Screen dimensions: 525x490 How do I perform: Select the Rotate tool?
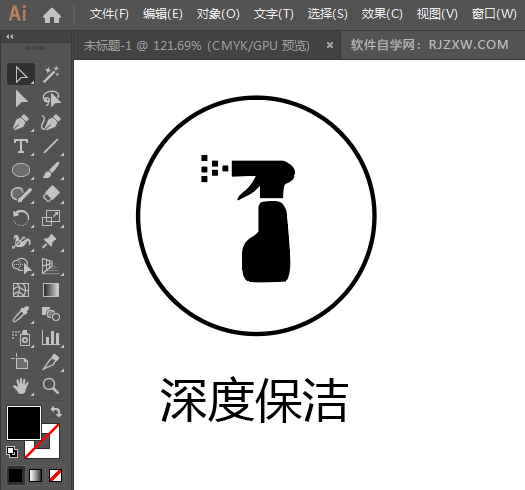21,218
